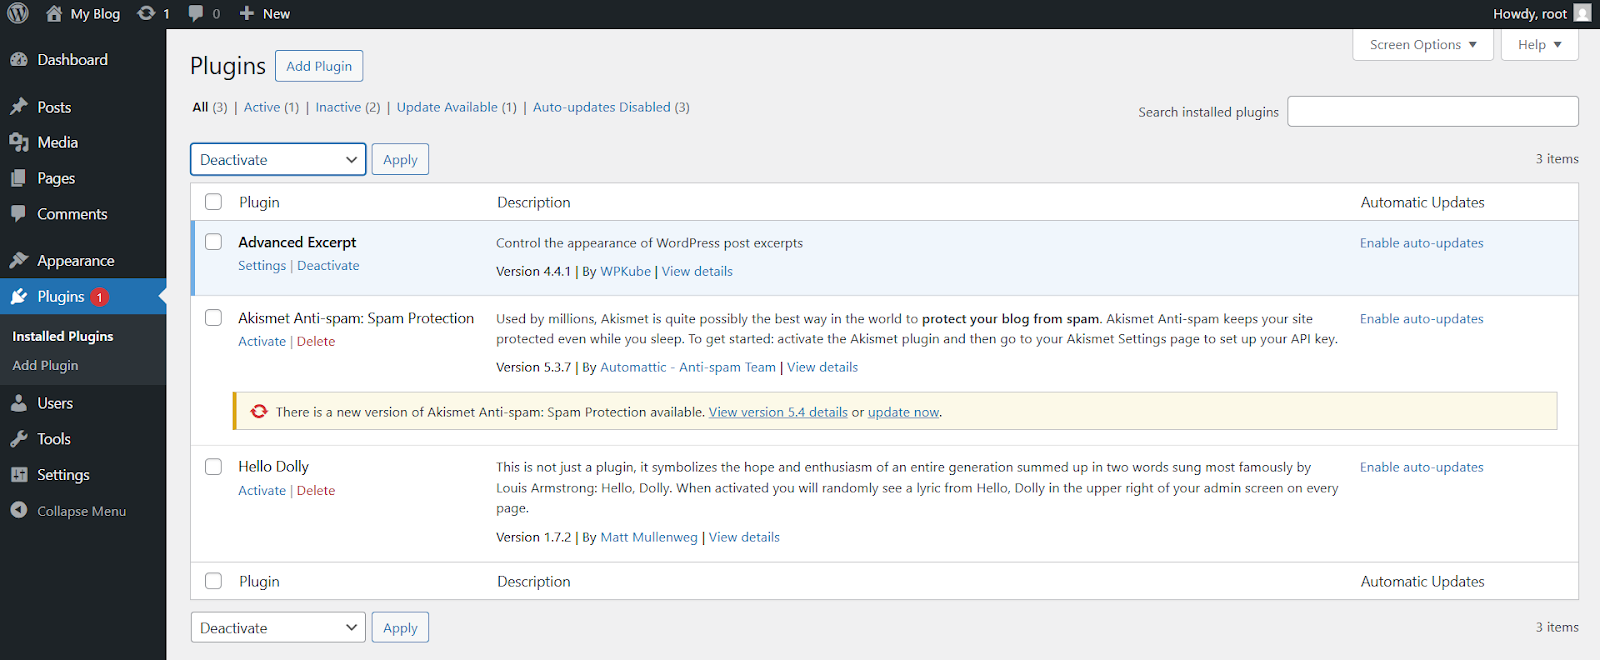Image resolution: width=1600 pixels, height=660 pixels.
Task: Click the Akismet update notice refresh icon
Action: 259,411
